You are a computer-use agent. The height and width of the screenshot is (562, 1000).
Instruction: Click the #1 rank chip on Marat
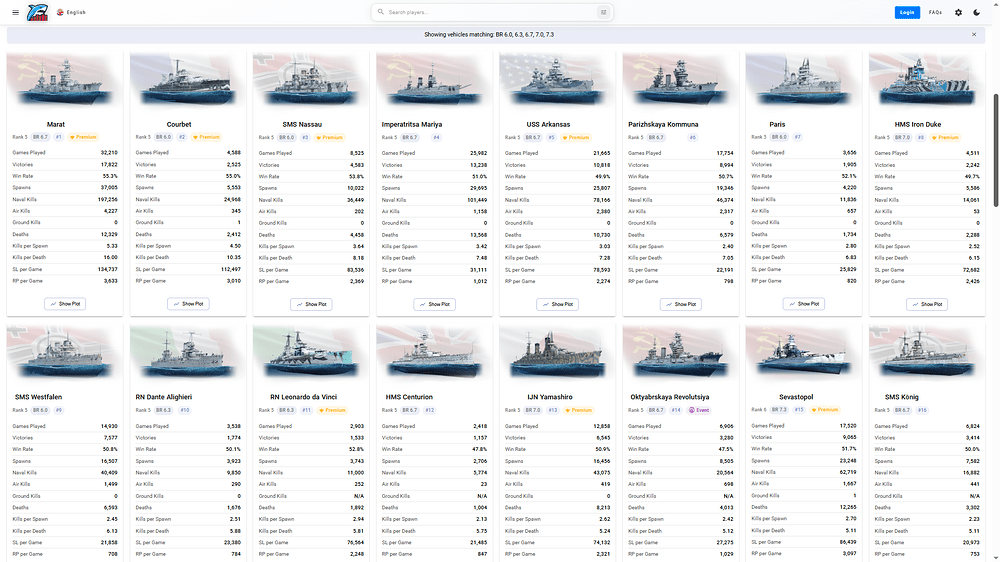pyautogui.click(x=59, y=137)
